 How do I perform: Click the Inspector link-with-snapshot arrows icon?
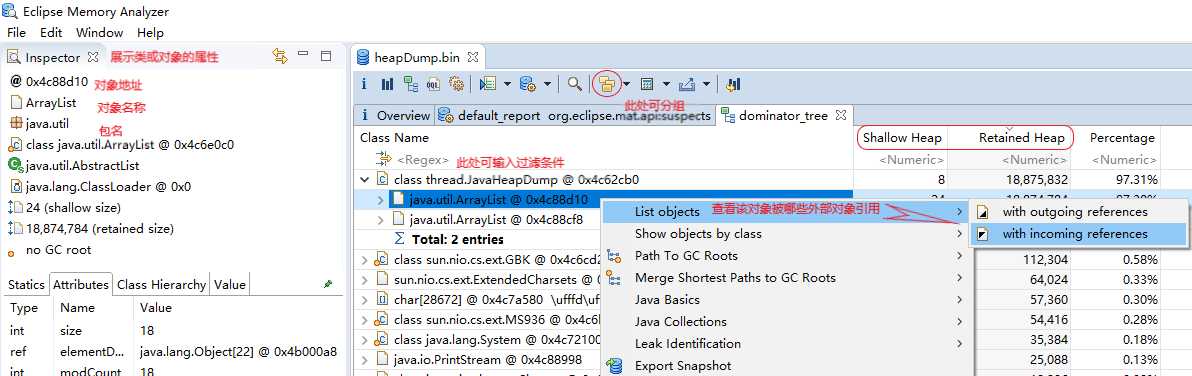coord(280,56)
